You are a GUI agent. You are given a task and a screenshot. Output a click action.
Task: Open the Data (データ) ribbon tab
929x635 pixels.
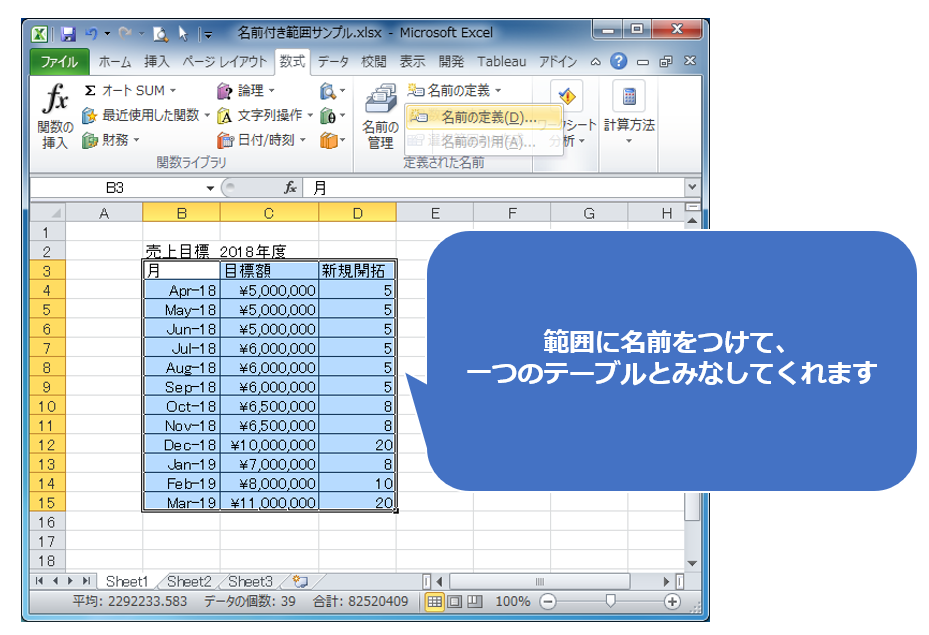(x=333, y=62)
